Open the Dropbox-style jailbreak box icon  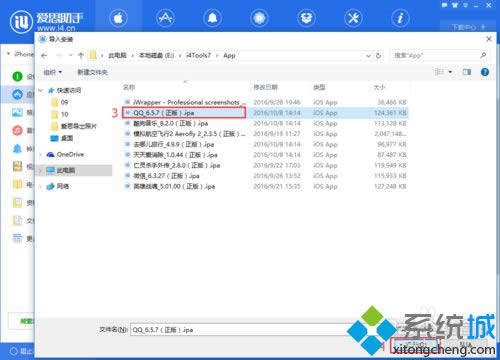306,18
